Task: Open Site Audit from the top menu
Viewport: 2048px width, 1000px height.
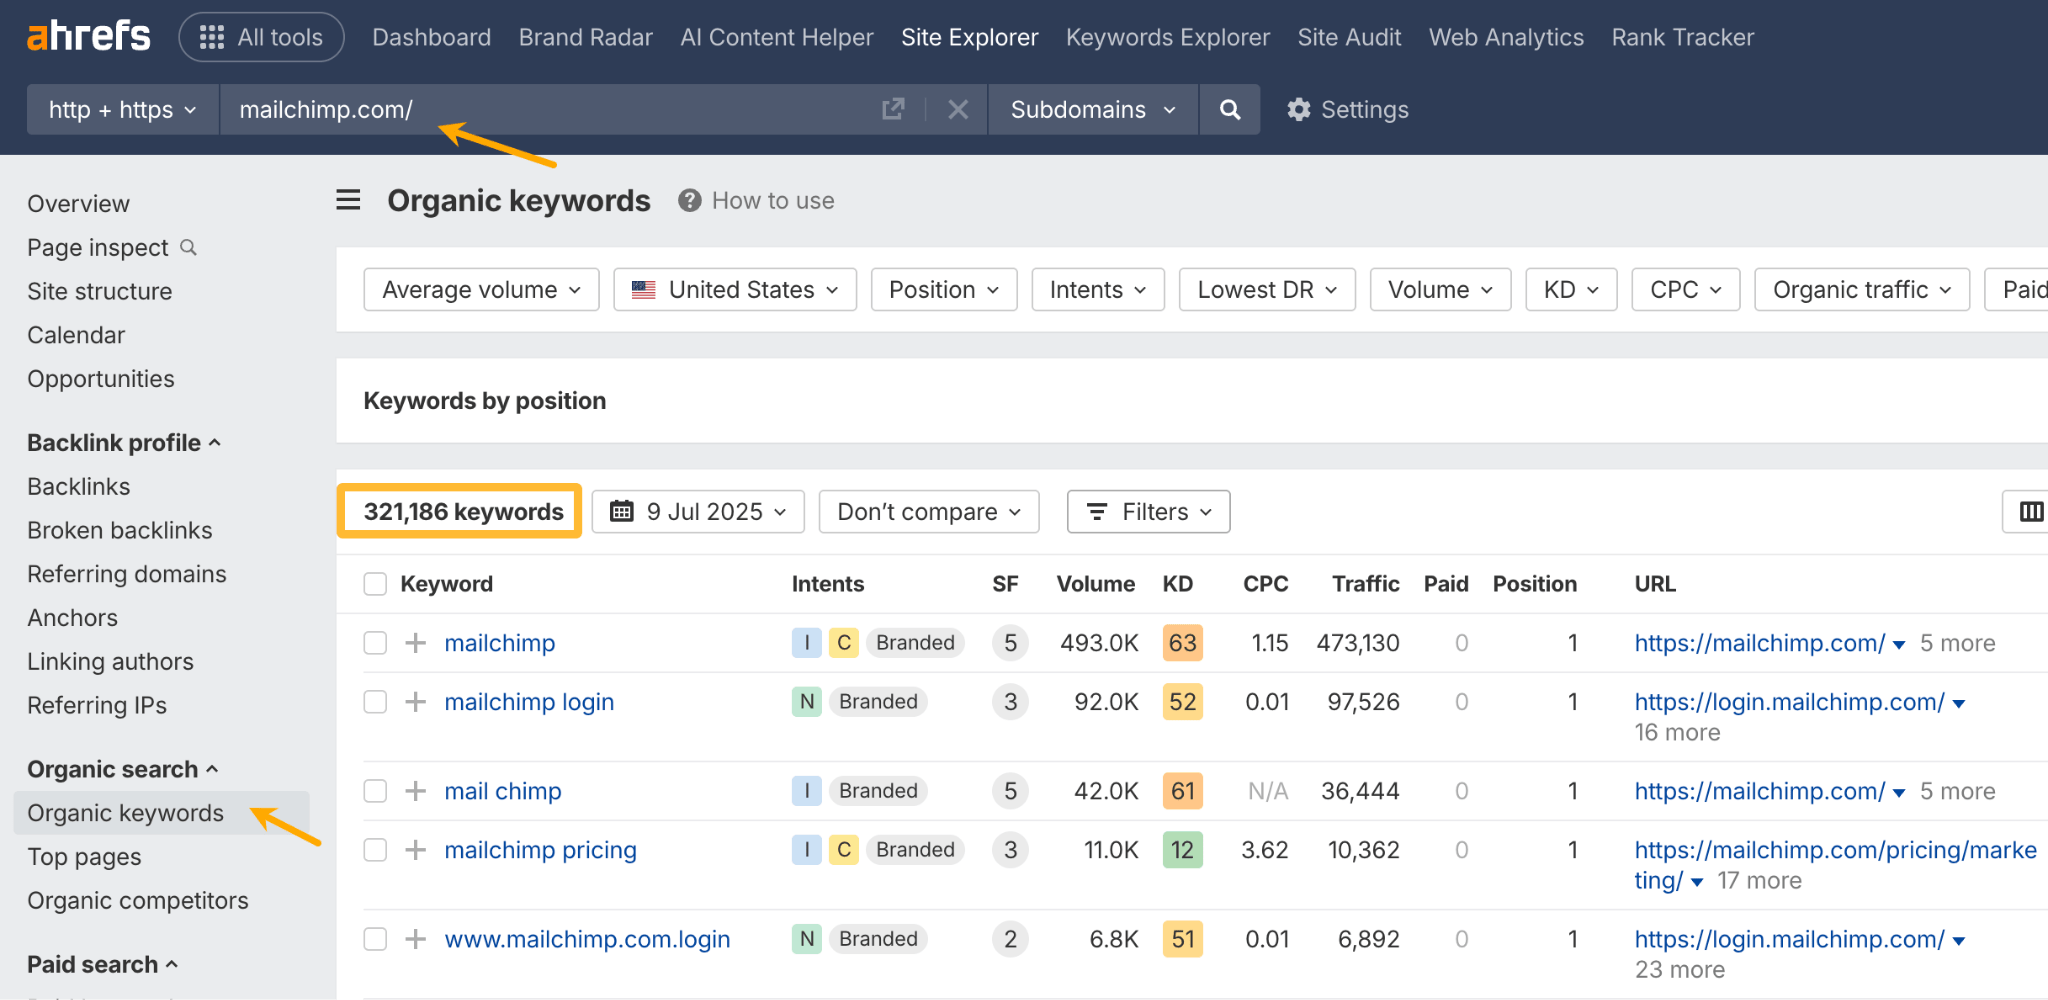Action: click(1349, 36)
